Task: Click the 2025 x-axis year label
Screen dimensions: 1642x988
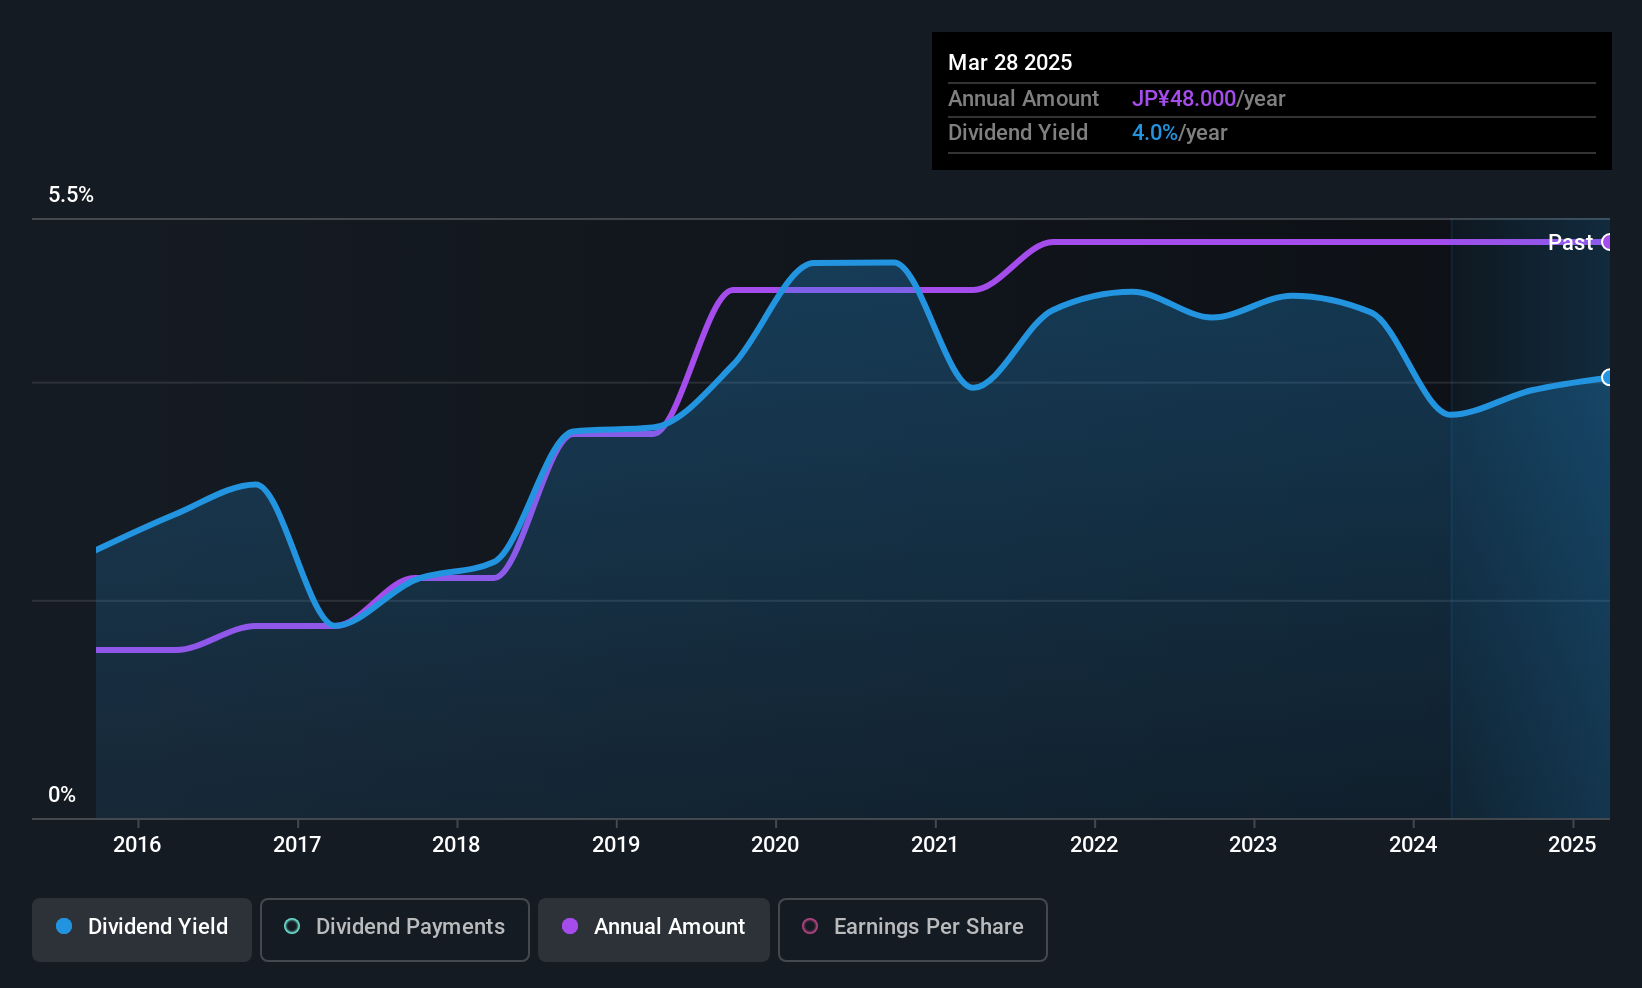Action: (1572, 844)
